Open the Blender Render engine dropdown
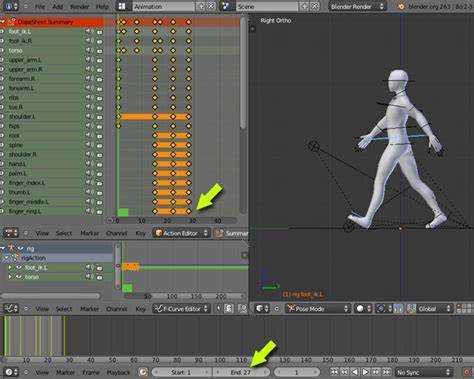 click(x=357, y=6)
